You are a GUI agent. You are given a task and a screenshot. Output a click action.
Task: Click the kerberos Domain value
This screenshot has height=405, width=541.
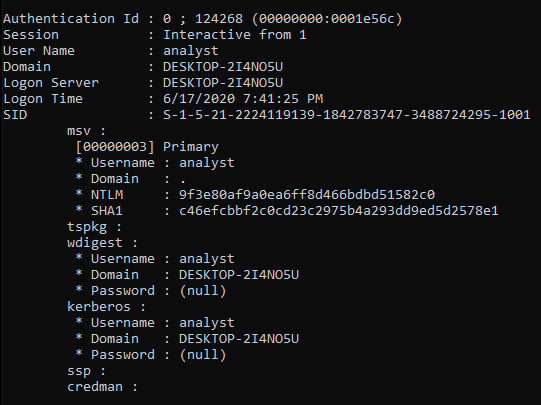[x=239, y=339]
